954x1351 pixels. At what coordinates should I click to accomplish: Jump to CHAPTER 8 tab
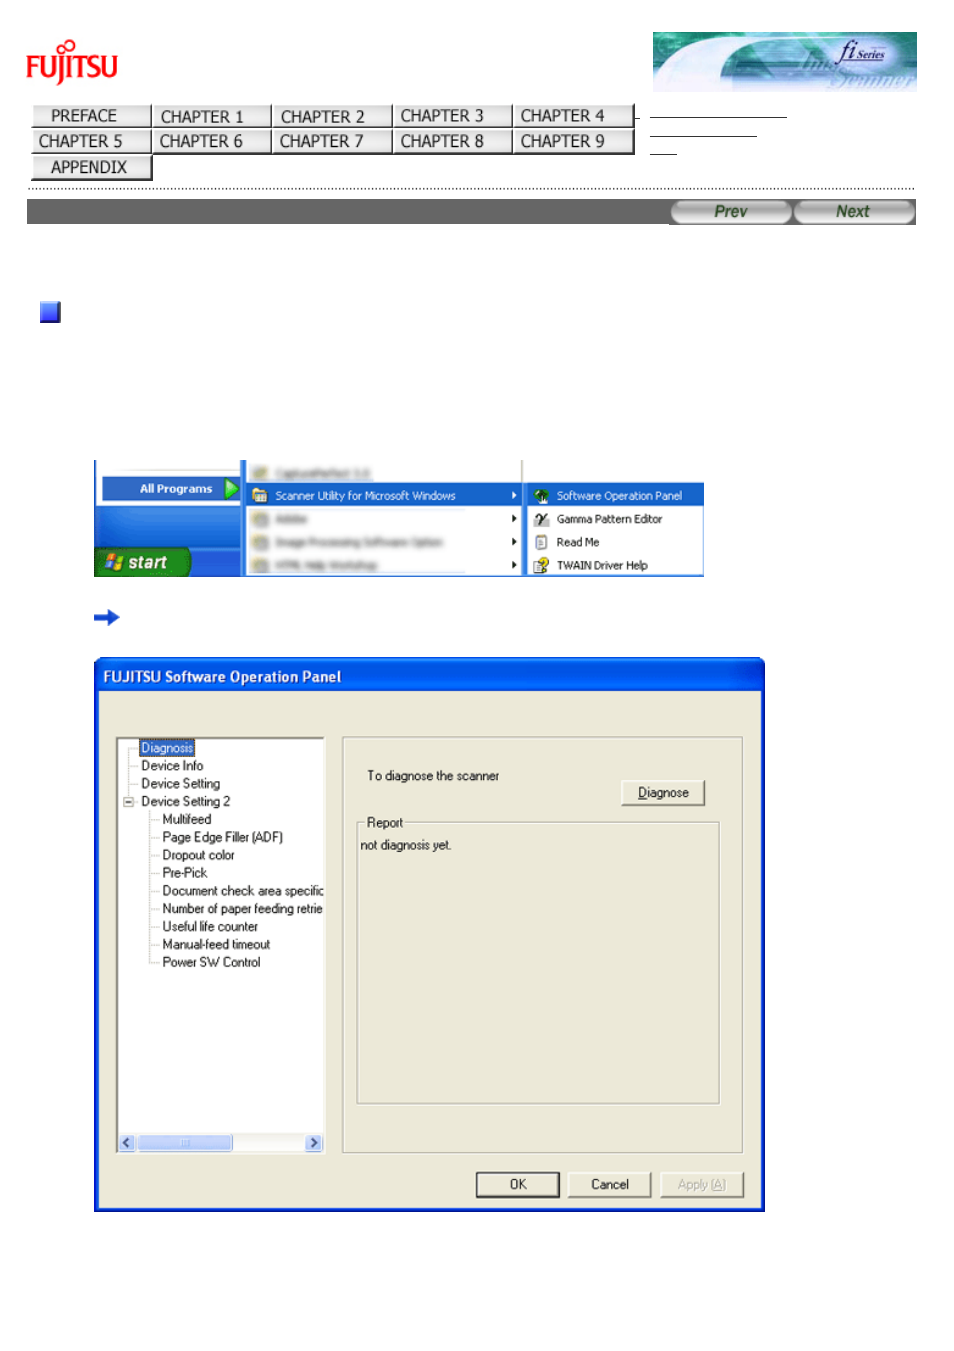pyautogui.click(x=451, y=141)
